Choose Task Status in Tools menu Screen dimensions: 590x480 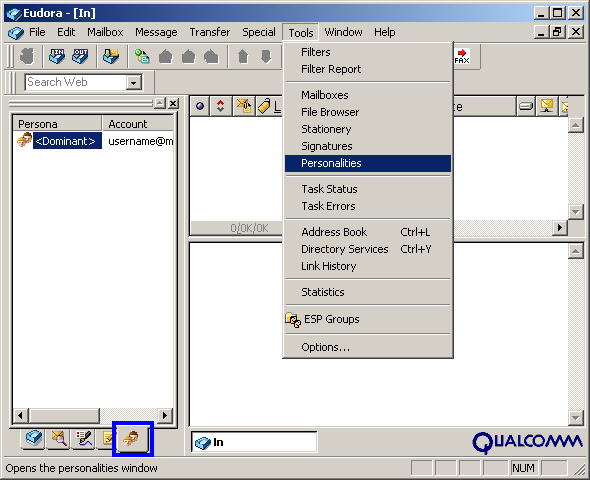coord(368,189)
